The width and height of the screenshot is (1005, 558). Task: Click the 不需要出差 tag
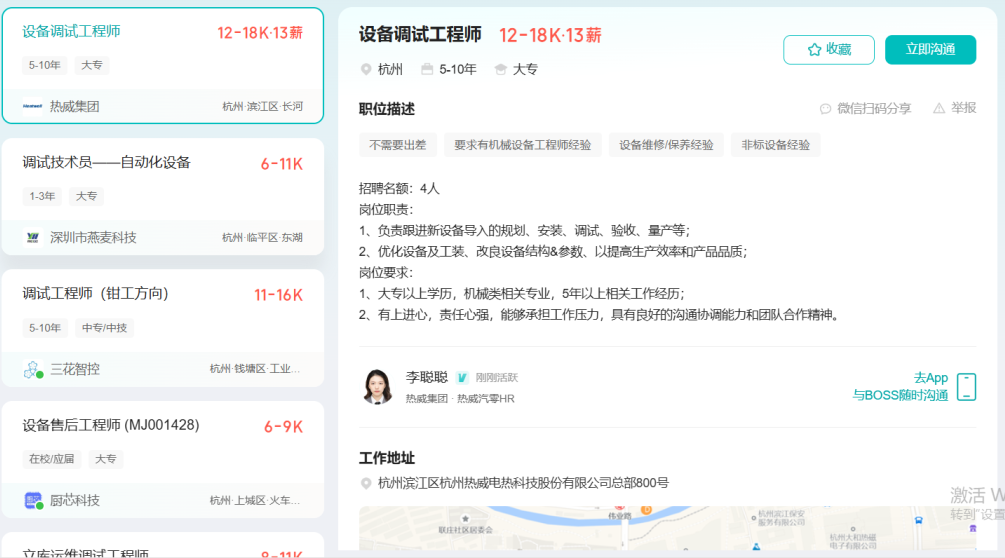[x=397, y=145]
